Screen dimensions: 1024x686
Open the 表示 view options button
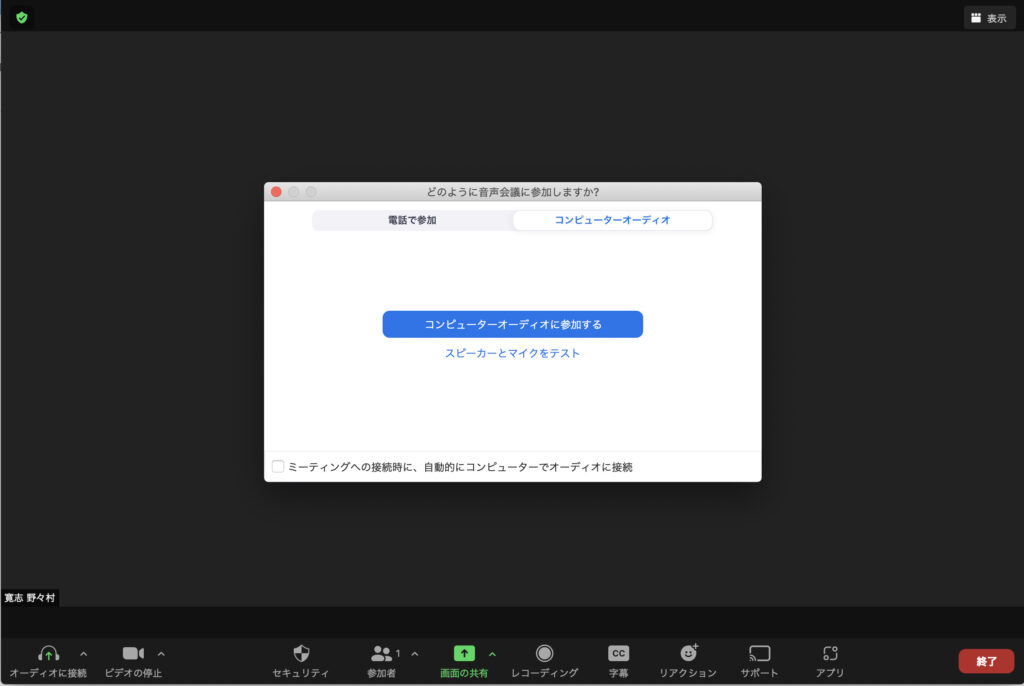pyautogui.click(x=989, y=18)
